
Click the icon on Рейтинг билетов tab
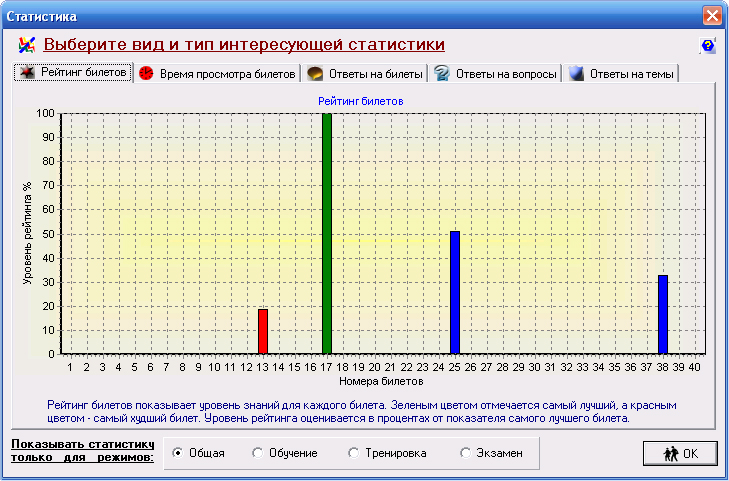coord(28,73)
